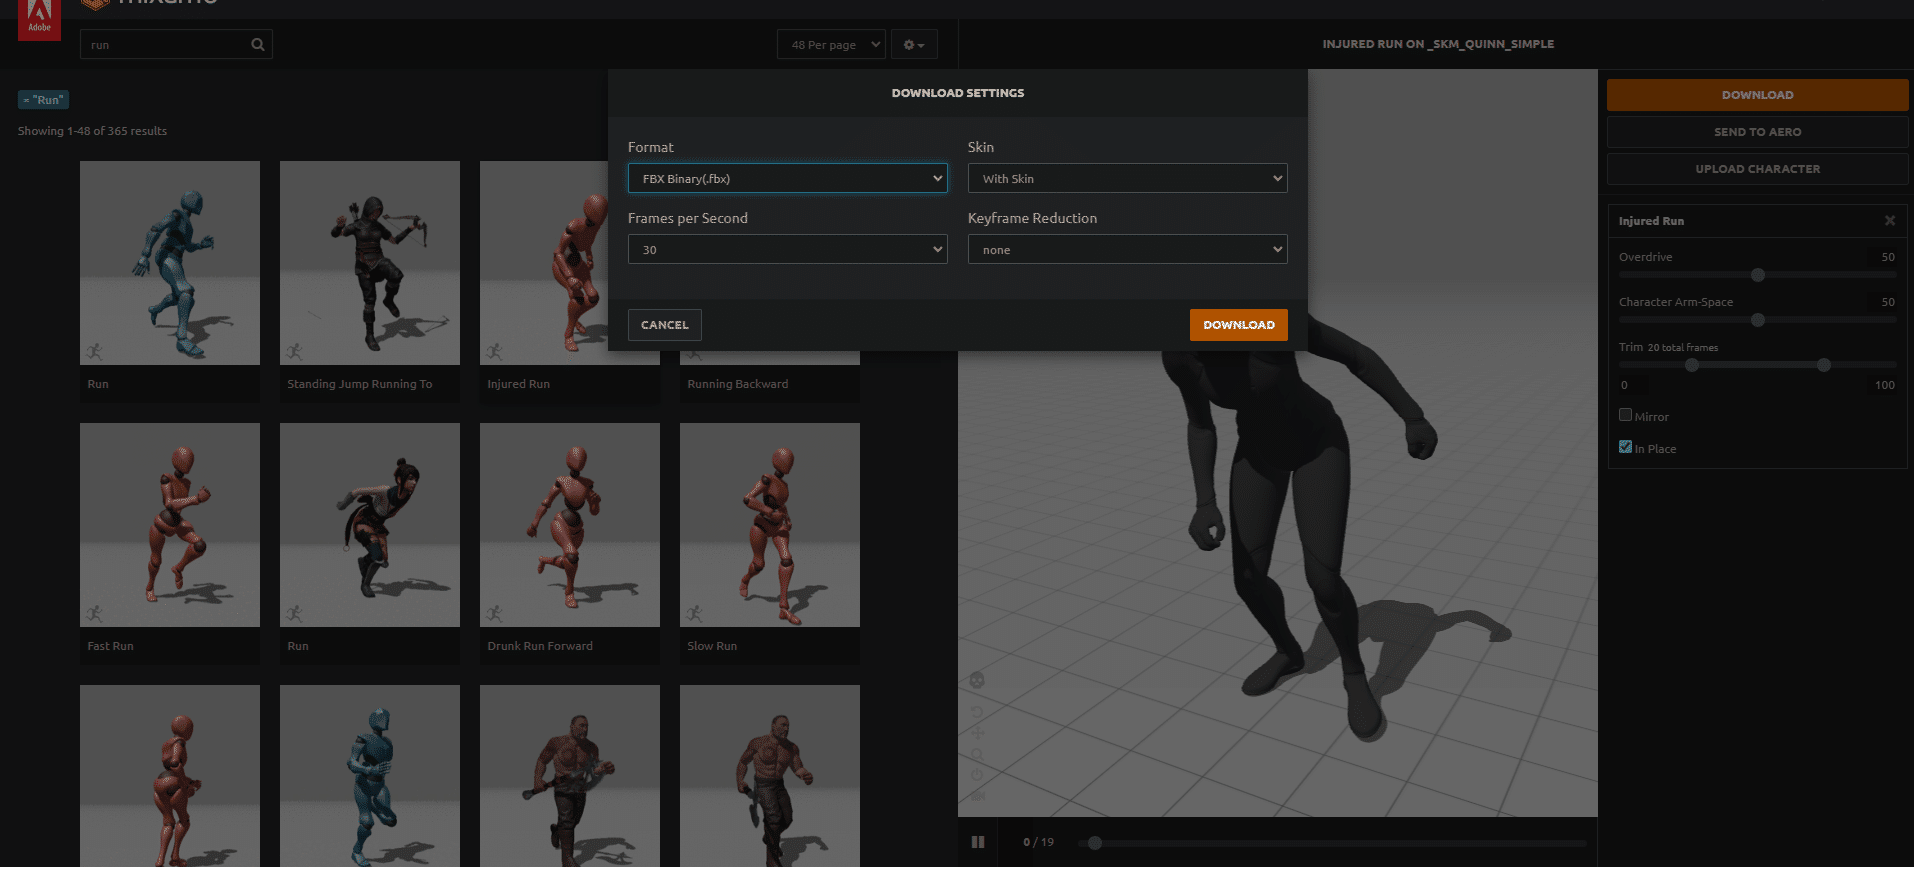The image size is (1914, 870).
Task: Click Cancel in Download Settings
Action: pos(664,325)
